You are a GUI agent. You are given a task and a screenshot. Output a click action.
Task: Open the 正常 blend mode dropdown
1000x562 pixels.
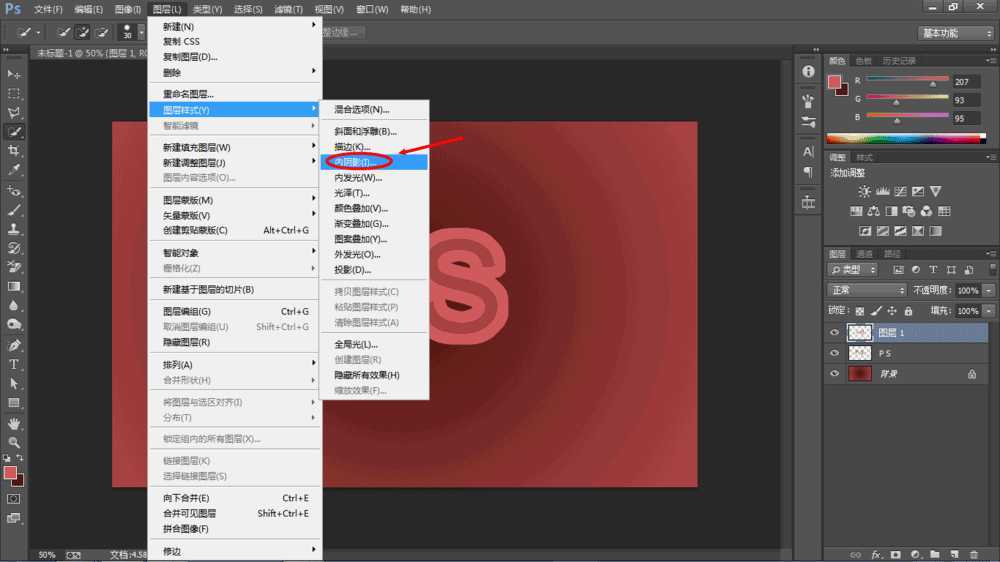pyautogui.click(x=867, y=290)
